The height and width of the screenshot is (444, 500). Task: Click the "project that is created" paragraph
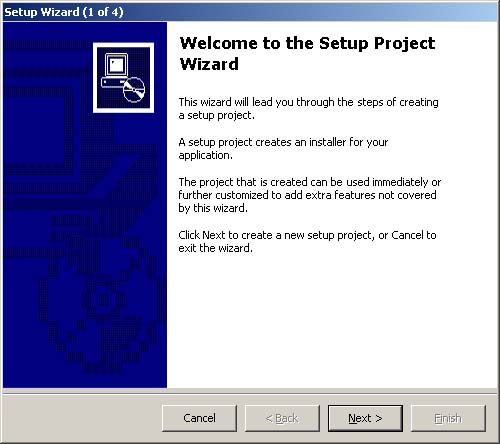tap(310, 195)
